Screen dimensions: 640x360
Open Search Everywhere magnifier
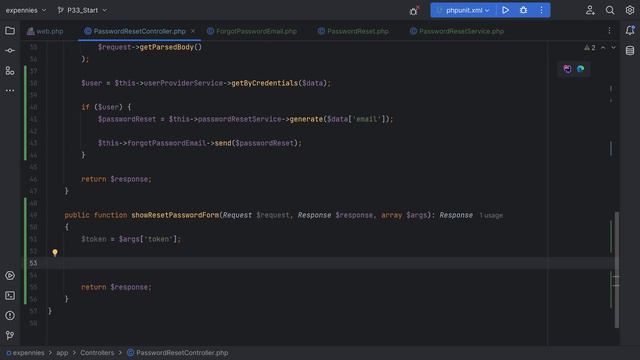click(610, 10)
